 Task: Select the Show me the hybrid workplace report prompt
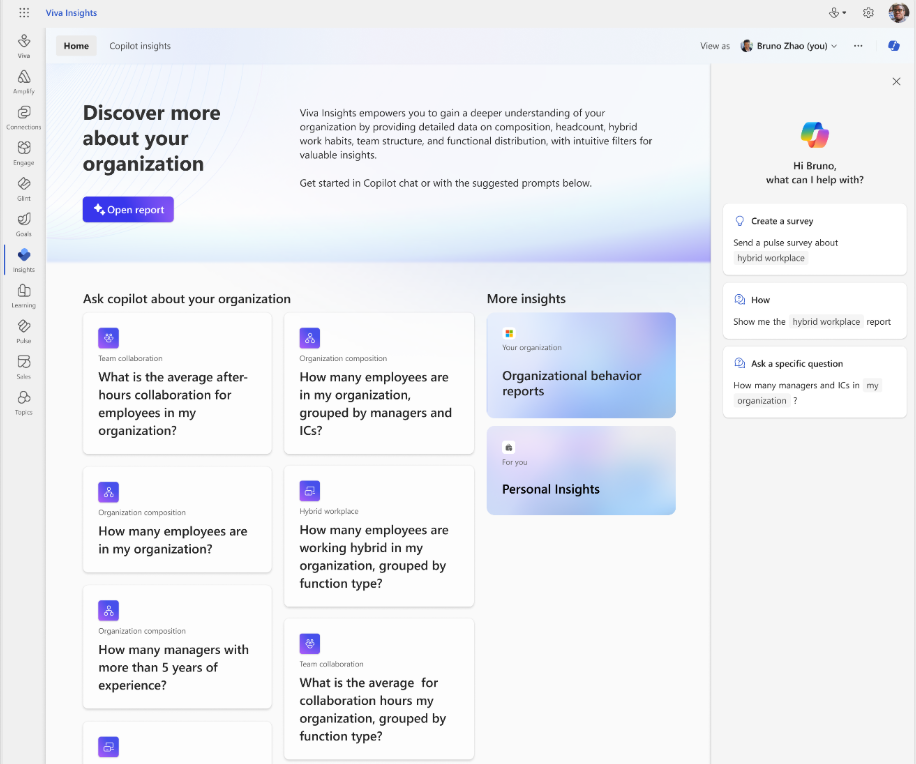[814, 311]
